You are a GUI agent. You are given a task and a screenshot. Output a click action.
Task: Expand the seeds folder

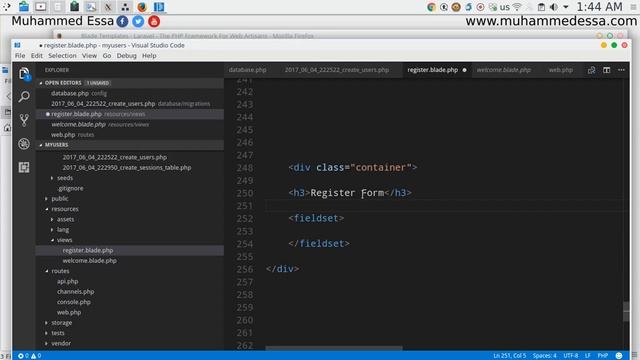click(52, 178)
